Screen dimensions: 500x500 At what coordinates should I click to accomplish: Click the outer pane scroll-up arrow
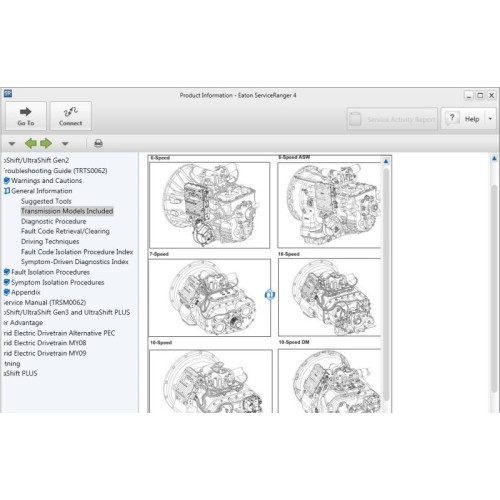(x=494, y=158)
